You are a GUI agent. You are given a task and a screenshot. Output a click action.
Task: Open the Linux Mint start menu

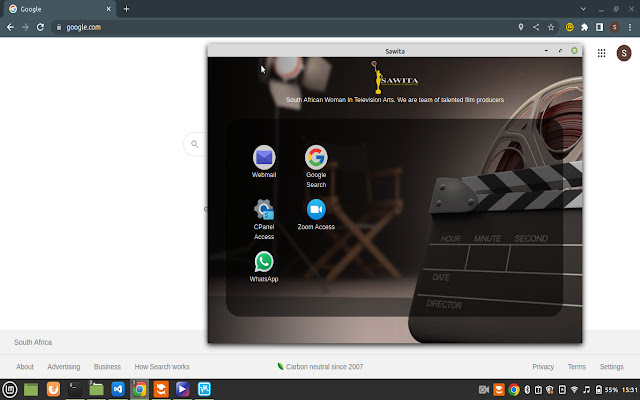[10, 389]
